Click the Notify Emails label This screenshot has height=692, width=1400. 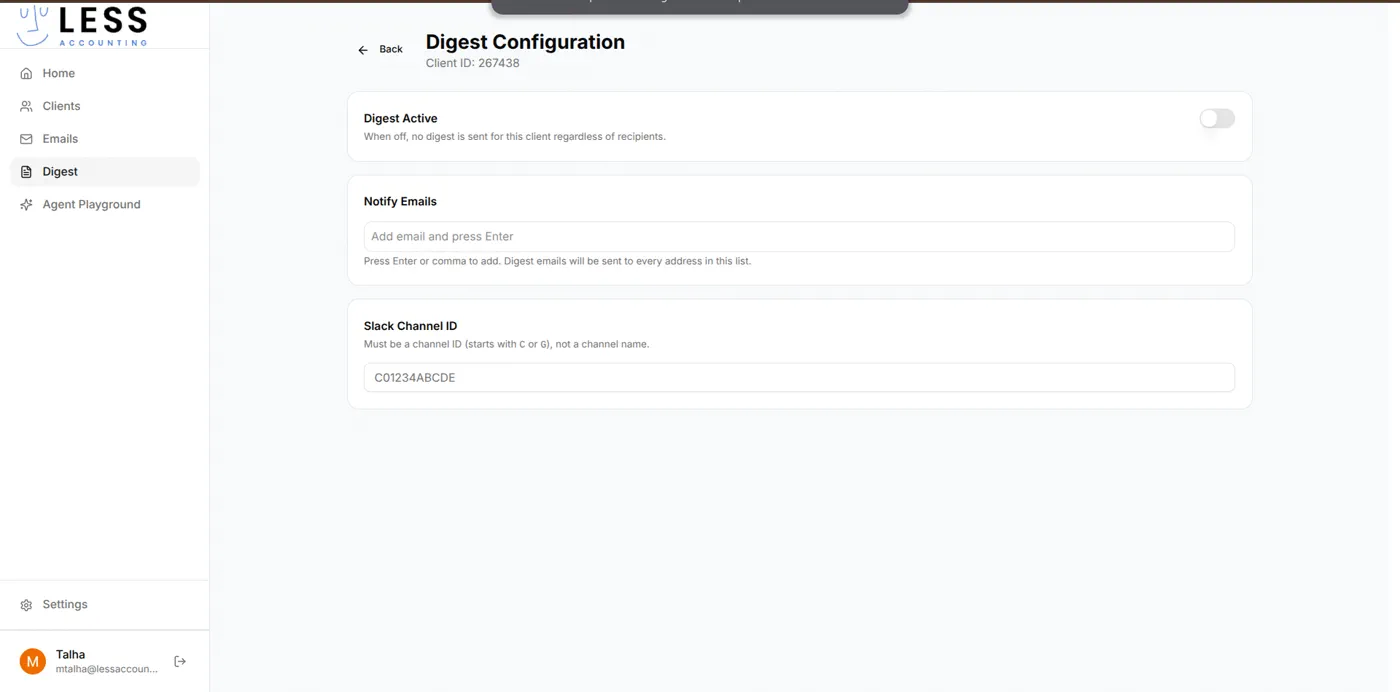pos(400,201)
